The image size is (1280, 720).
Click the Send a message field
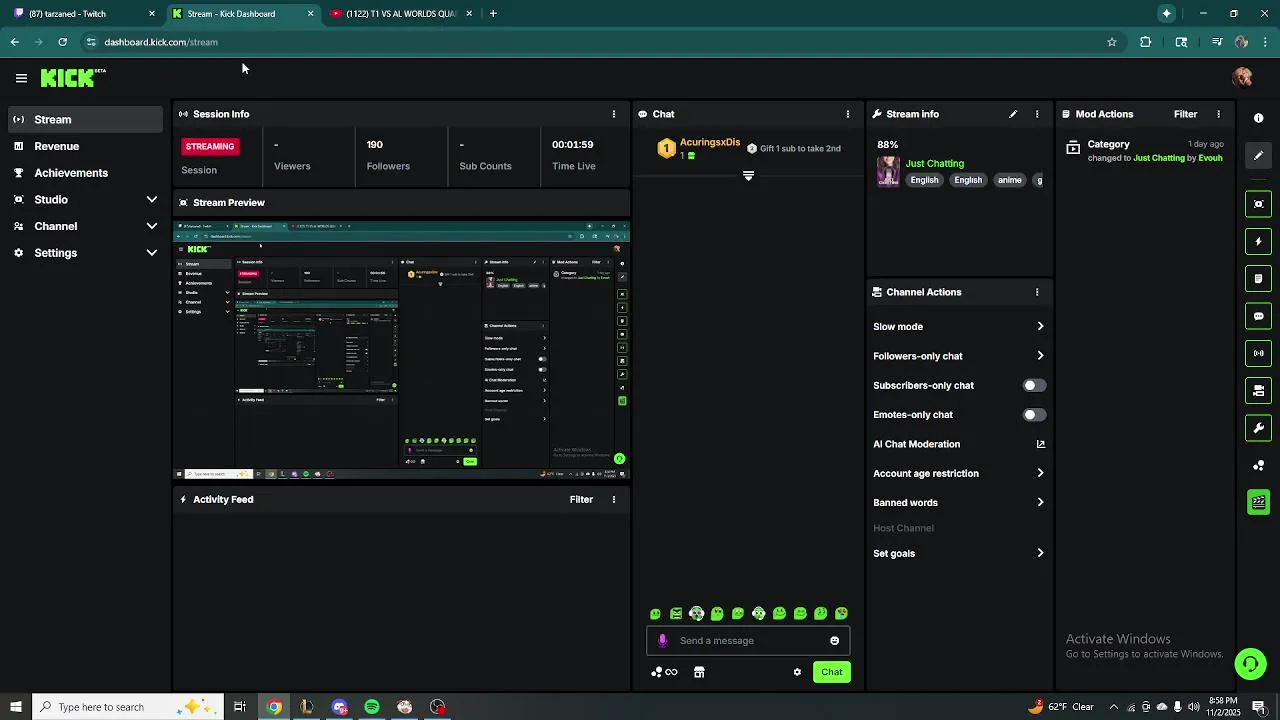point(748,641)
